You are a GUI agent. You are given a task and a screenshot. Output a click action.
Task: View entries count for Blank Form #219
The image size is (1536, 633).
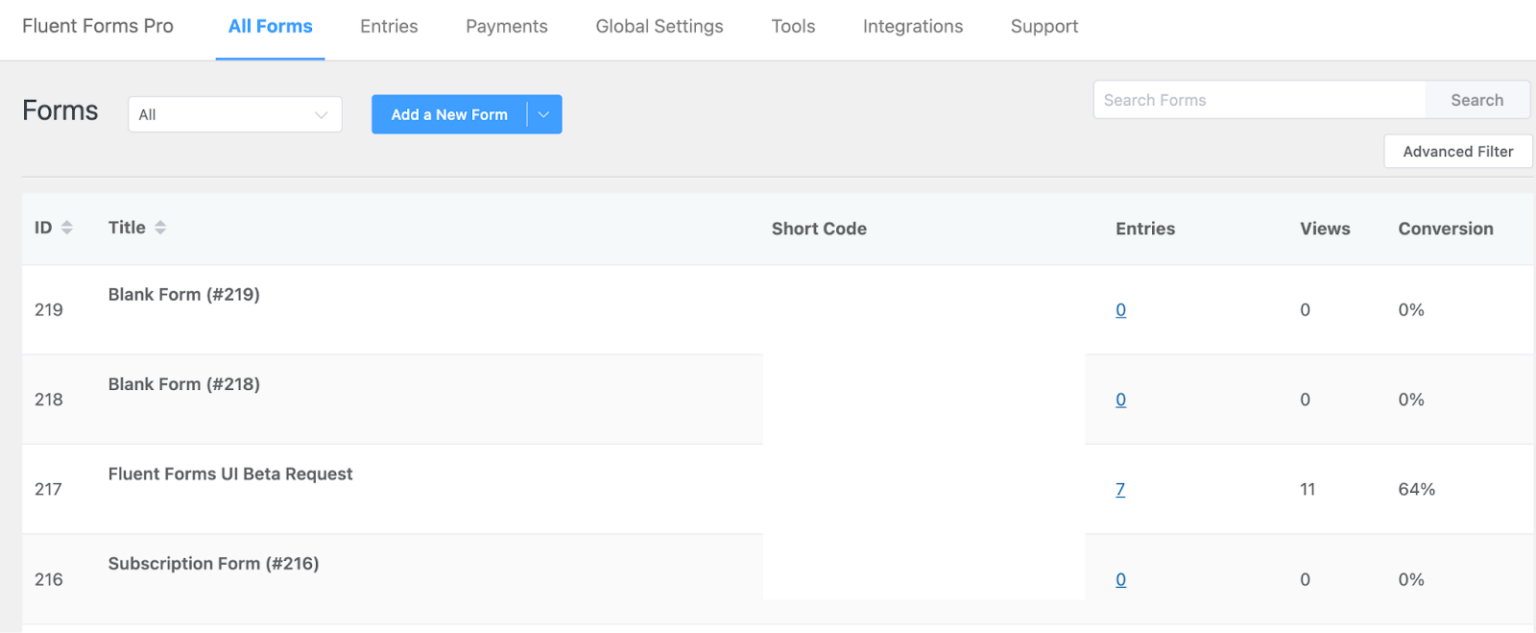point(1120,310)
